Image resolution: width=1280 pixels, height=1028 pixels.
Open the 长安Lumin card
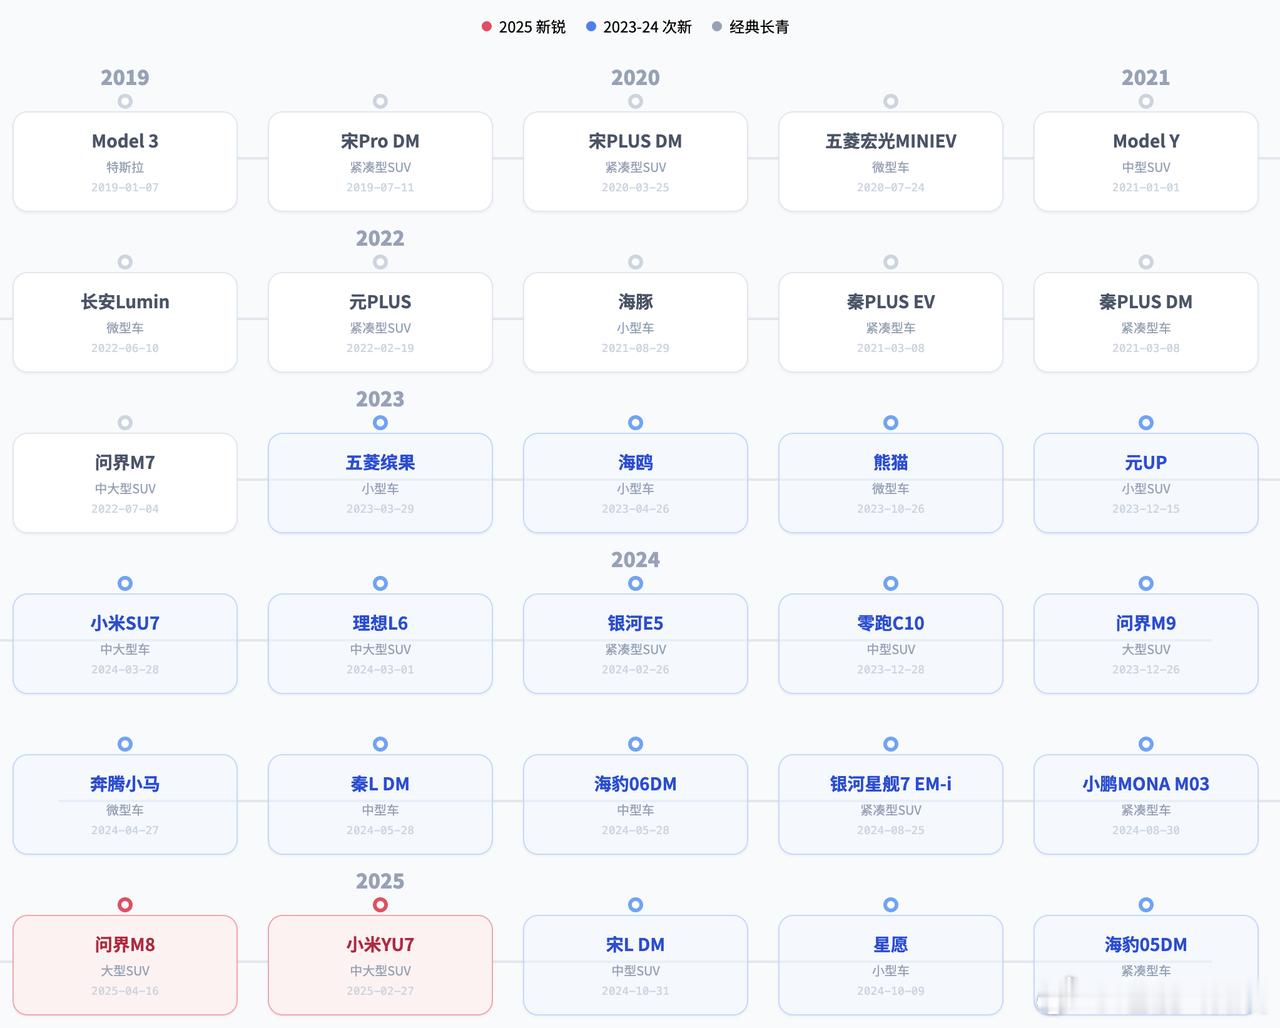125,322
